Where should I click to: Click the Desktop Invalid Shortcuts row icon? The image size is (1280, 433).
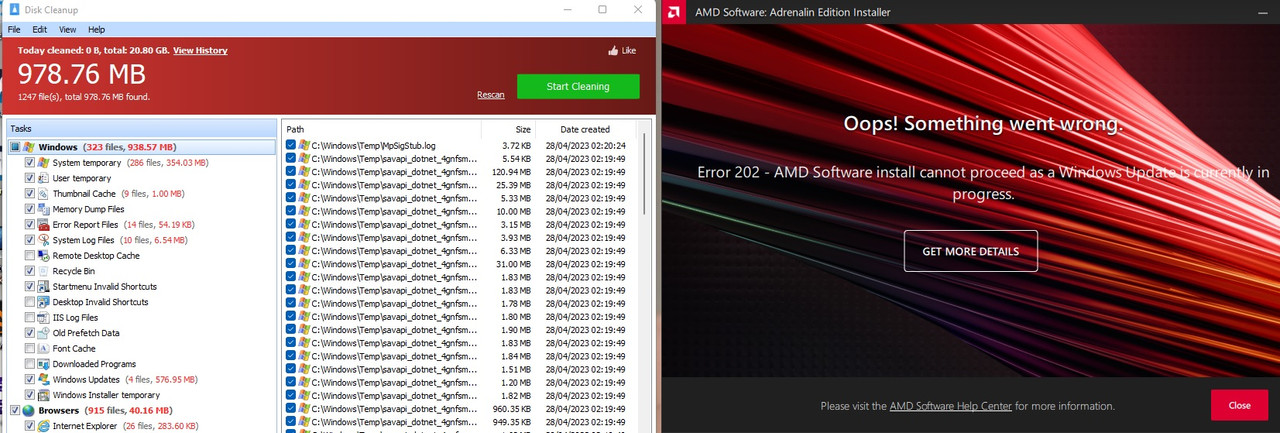click(x=44, y=302)
